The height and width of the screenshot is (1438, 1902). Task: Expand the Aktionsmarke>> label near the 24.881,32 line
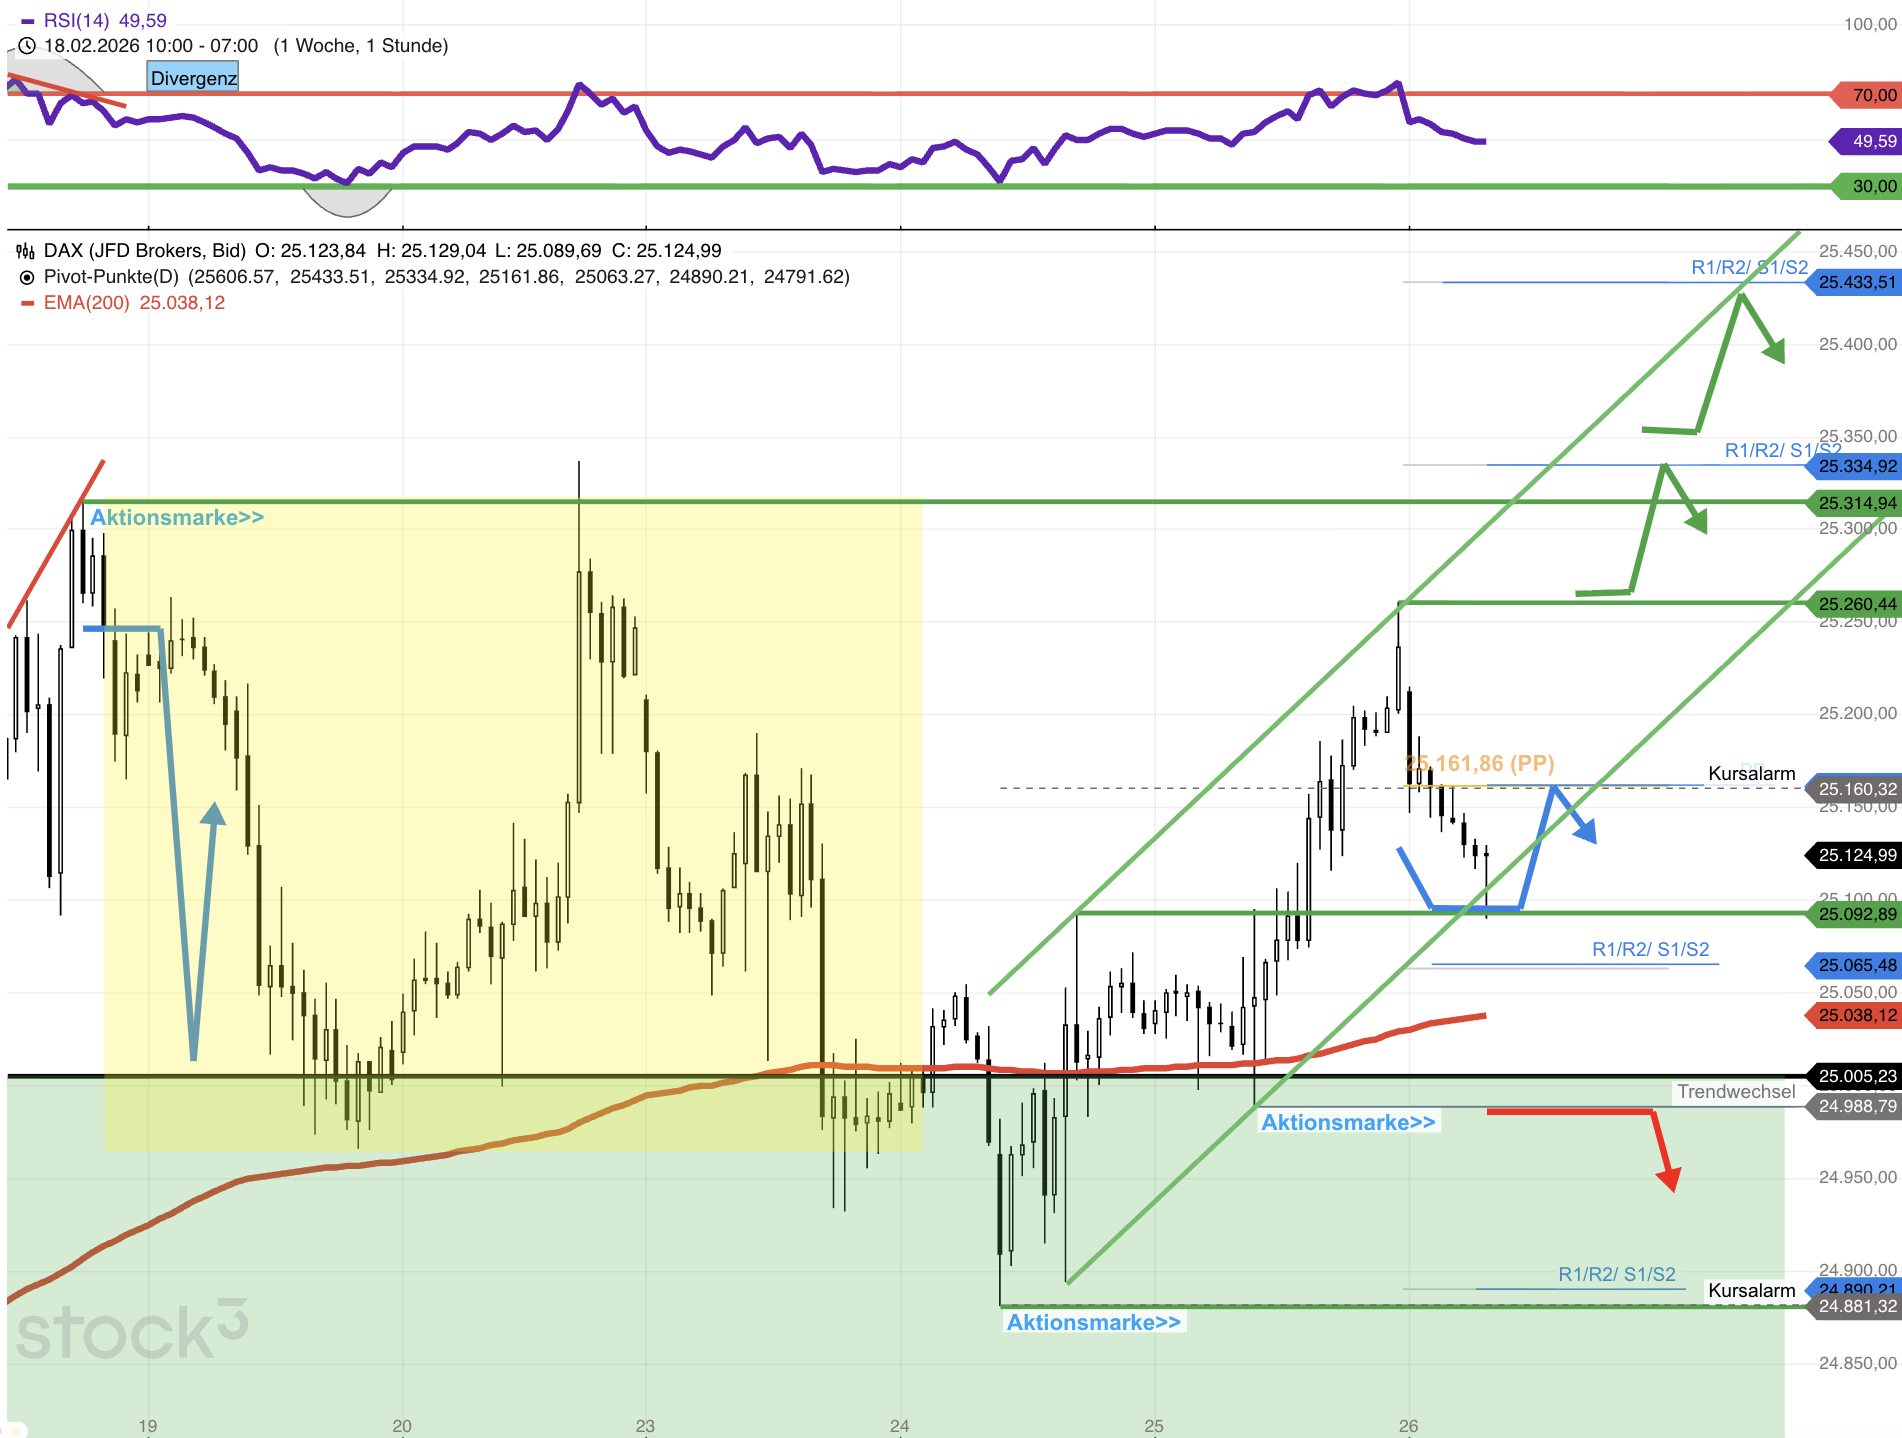pyautogui.click(x=1093, y=1322)
